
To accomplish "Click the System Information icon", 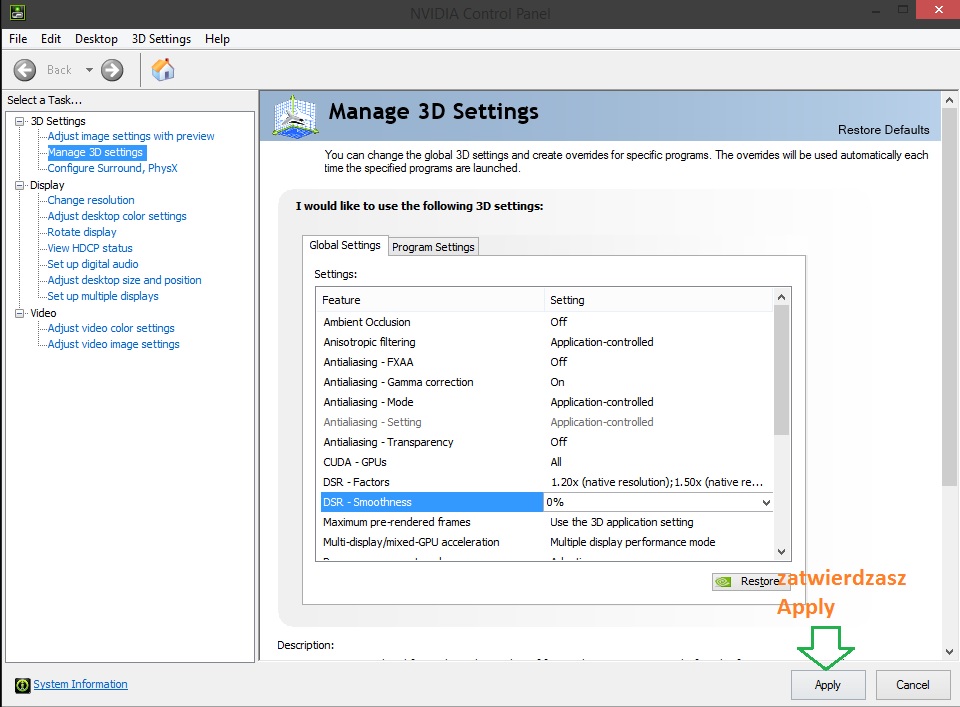I will [23, 685].
